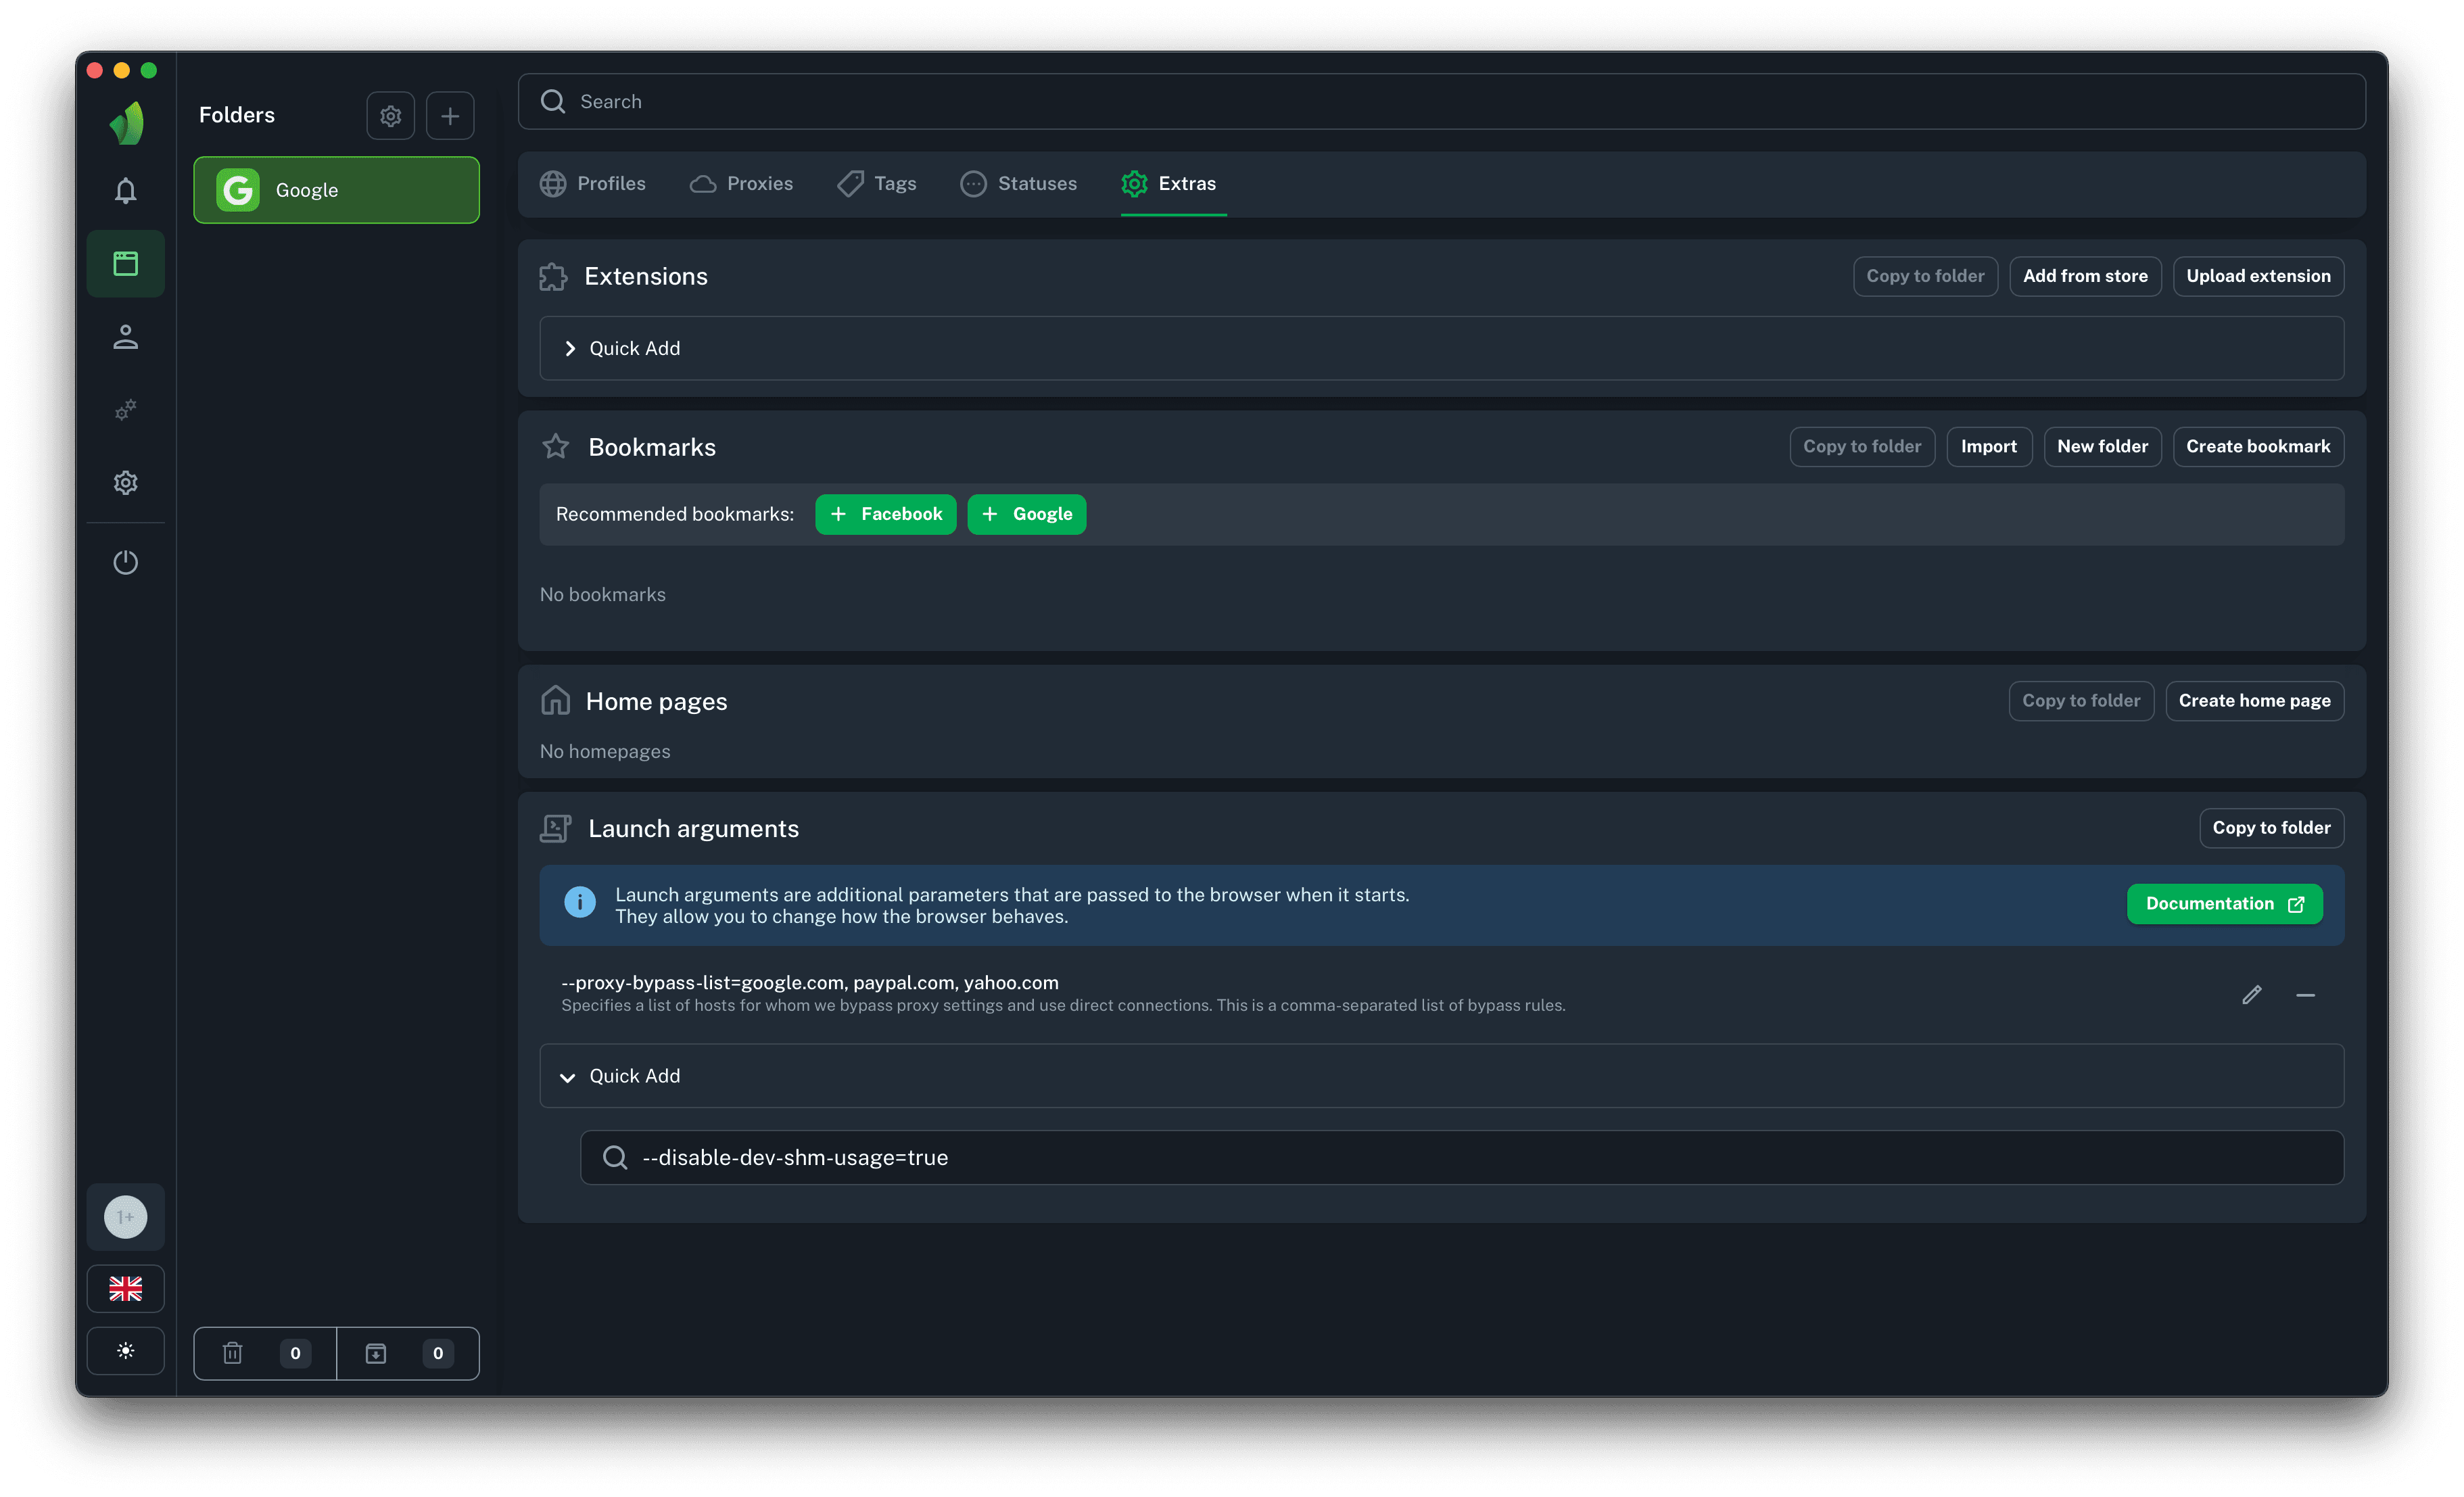This screenshot has height=1497, width=2464.
Task: Toggle light theme with sun icon
Action: [126, 1351]
